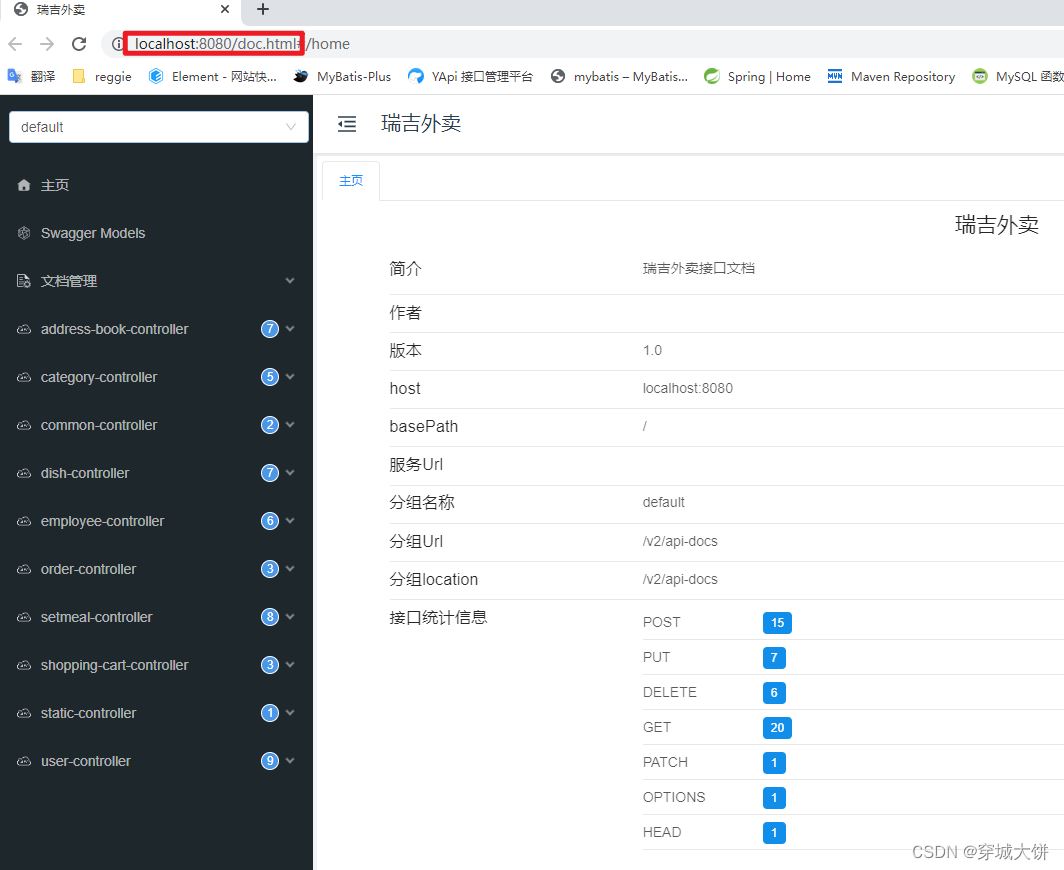Click the dish-controller cloud icon
The image size is (1064, 870).
coord(24,473)
